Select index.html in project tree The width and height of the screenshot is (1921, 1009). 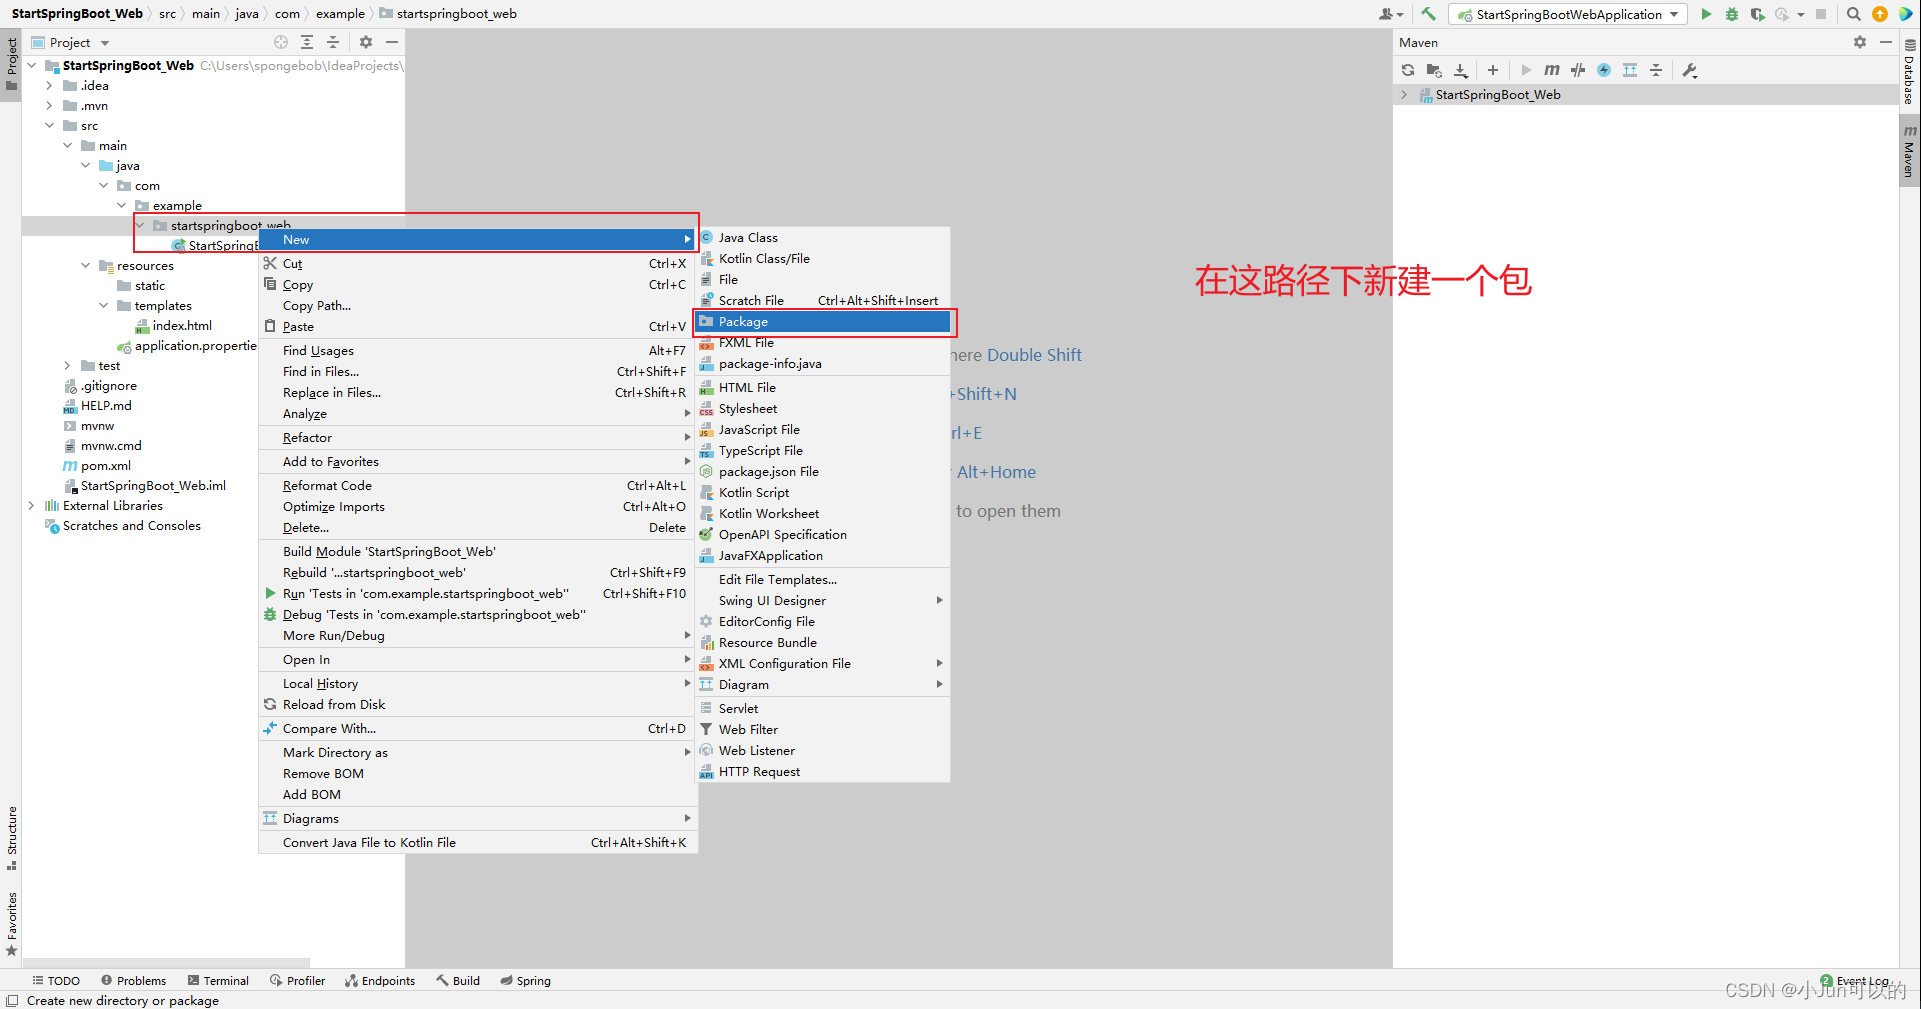[173, 326]
